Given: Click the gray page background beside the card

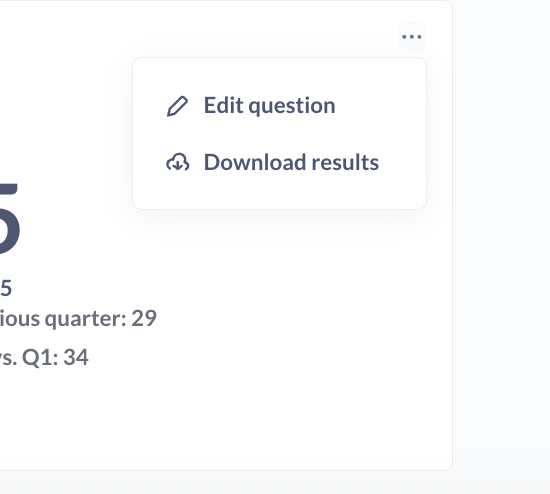Looking at the screenshot, I should 502,246.
